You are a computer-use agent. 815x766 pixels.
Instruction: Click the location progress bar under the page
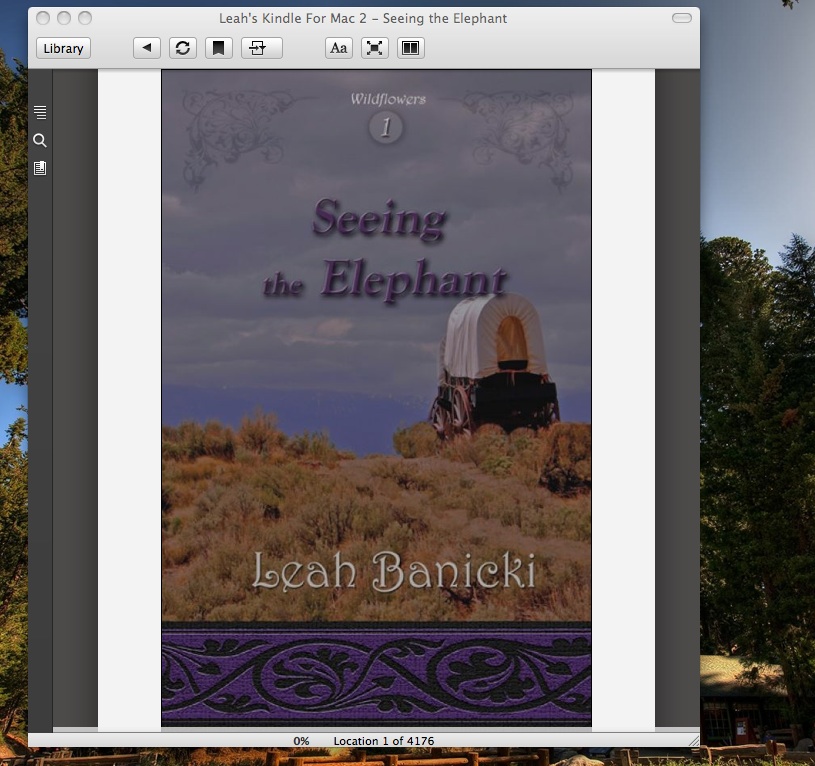coord(376,730)
